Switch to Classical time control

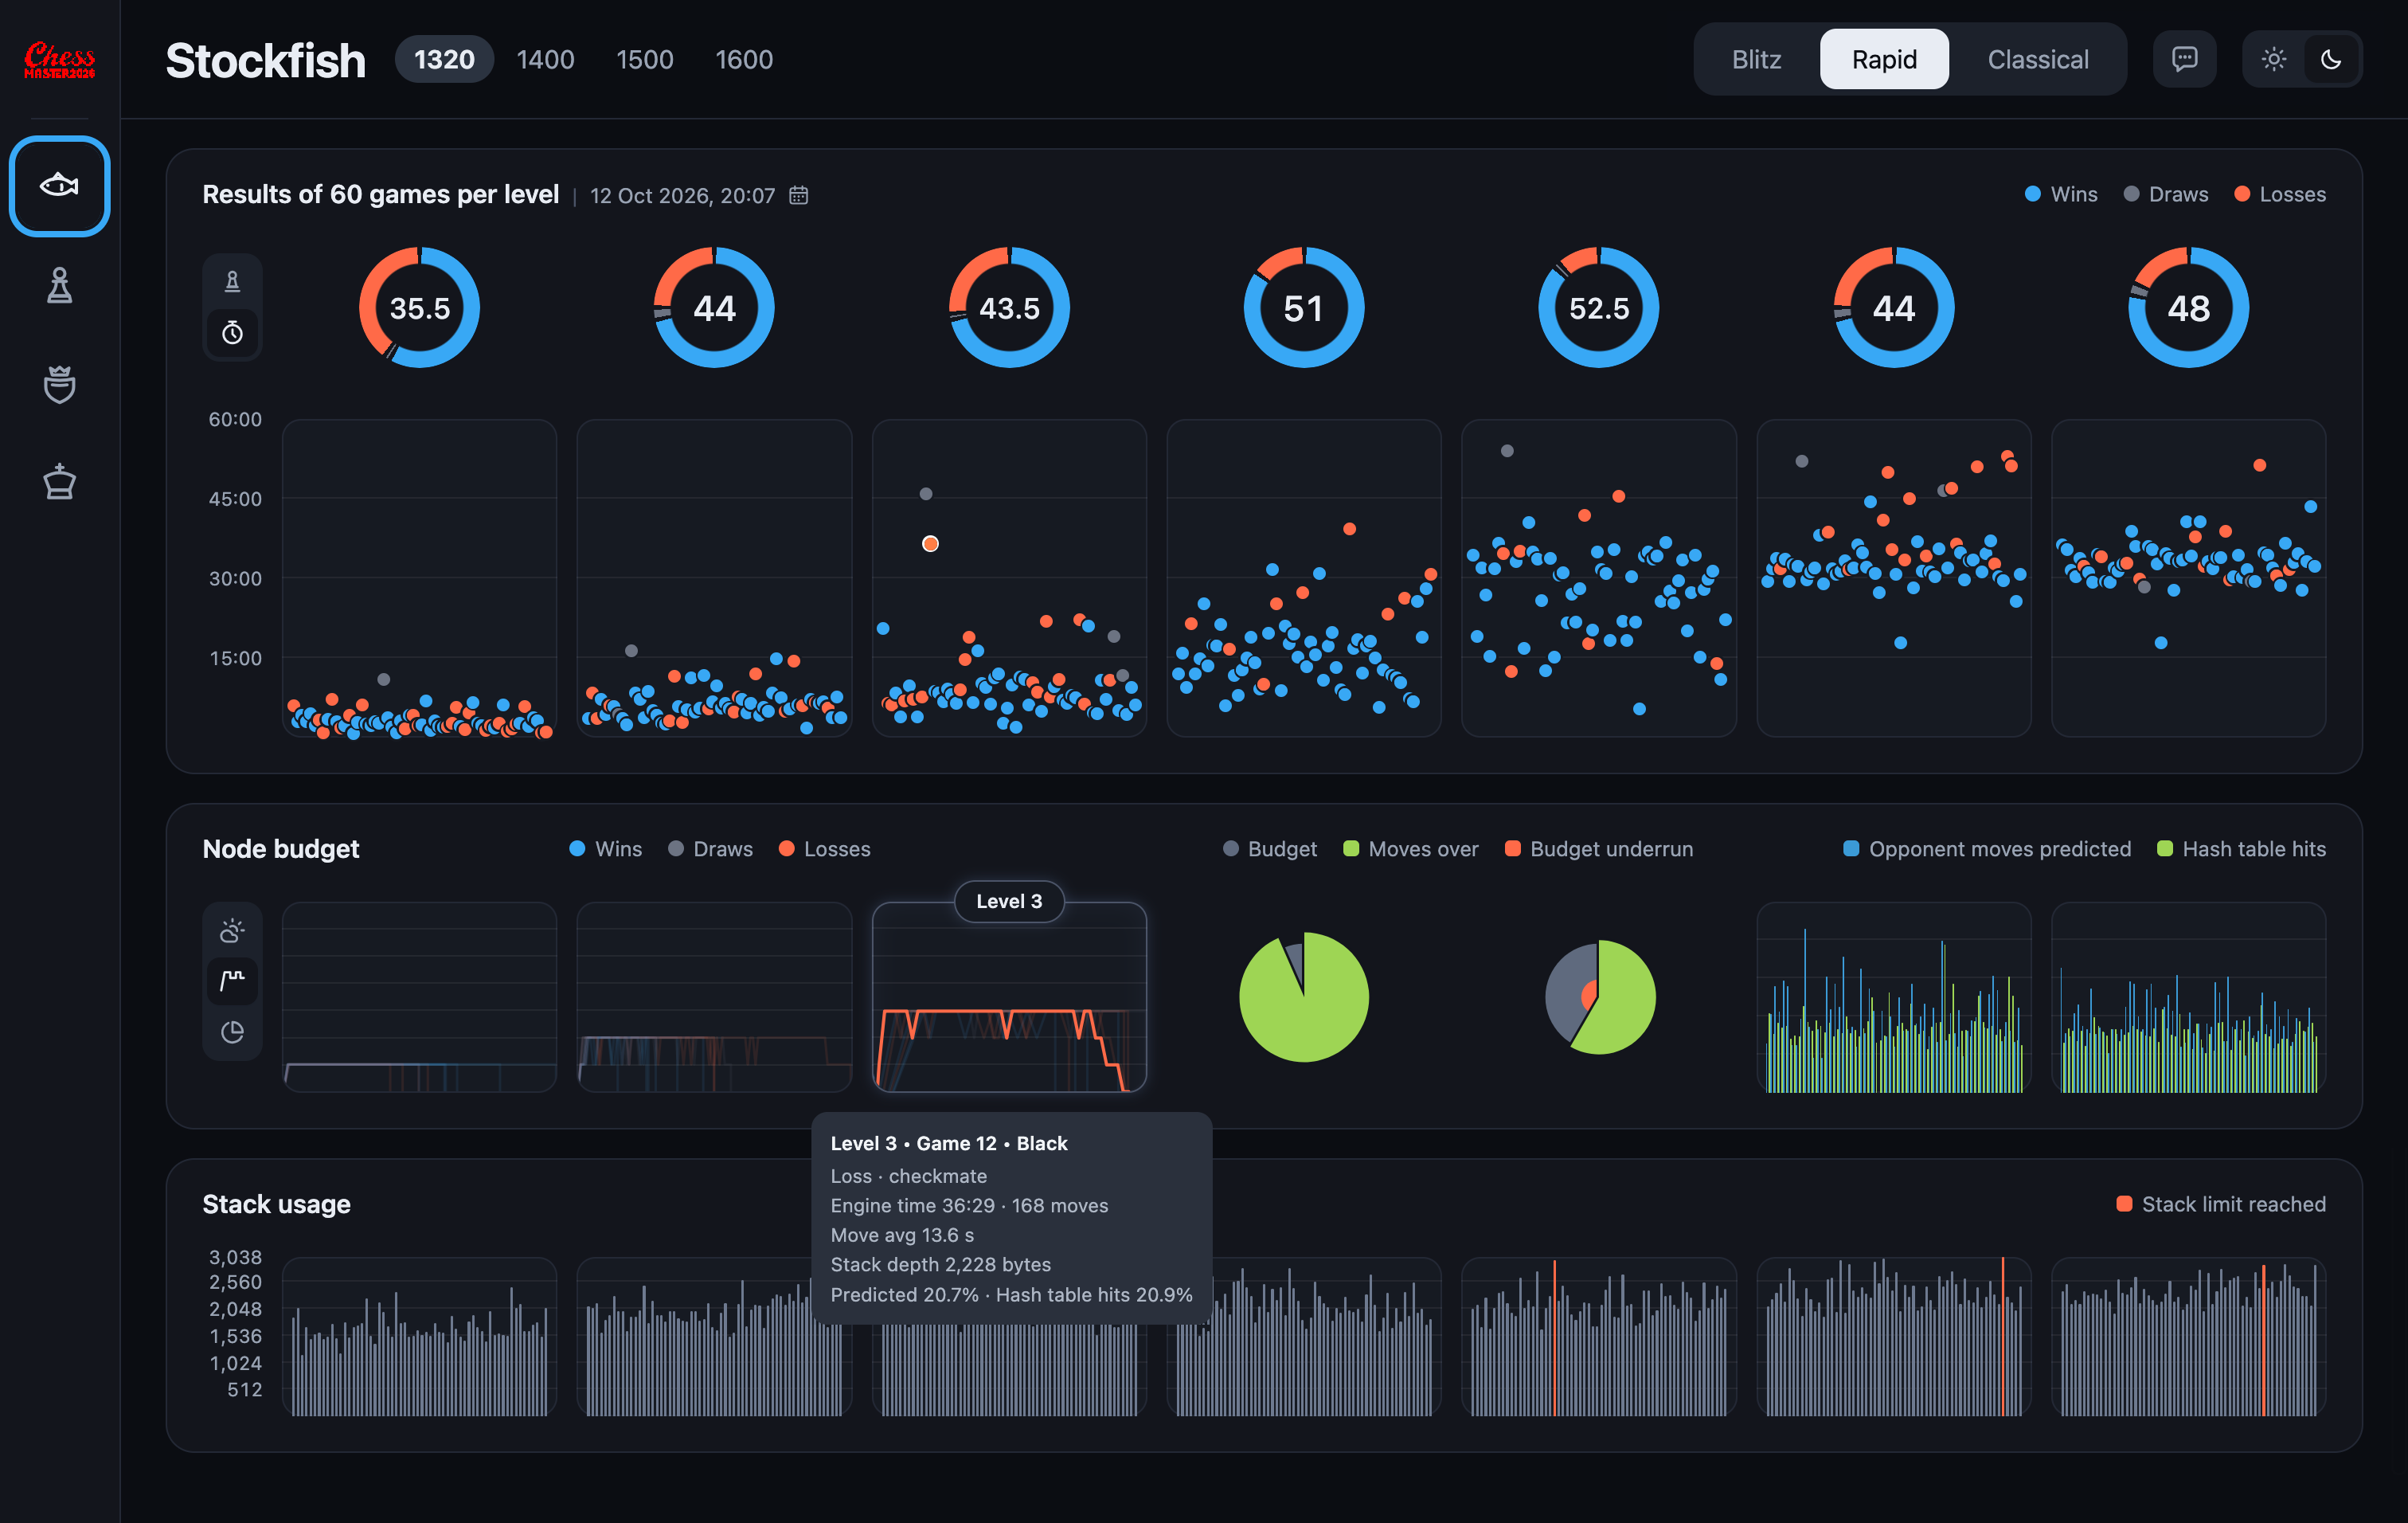click(2037, 59)
